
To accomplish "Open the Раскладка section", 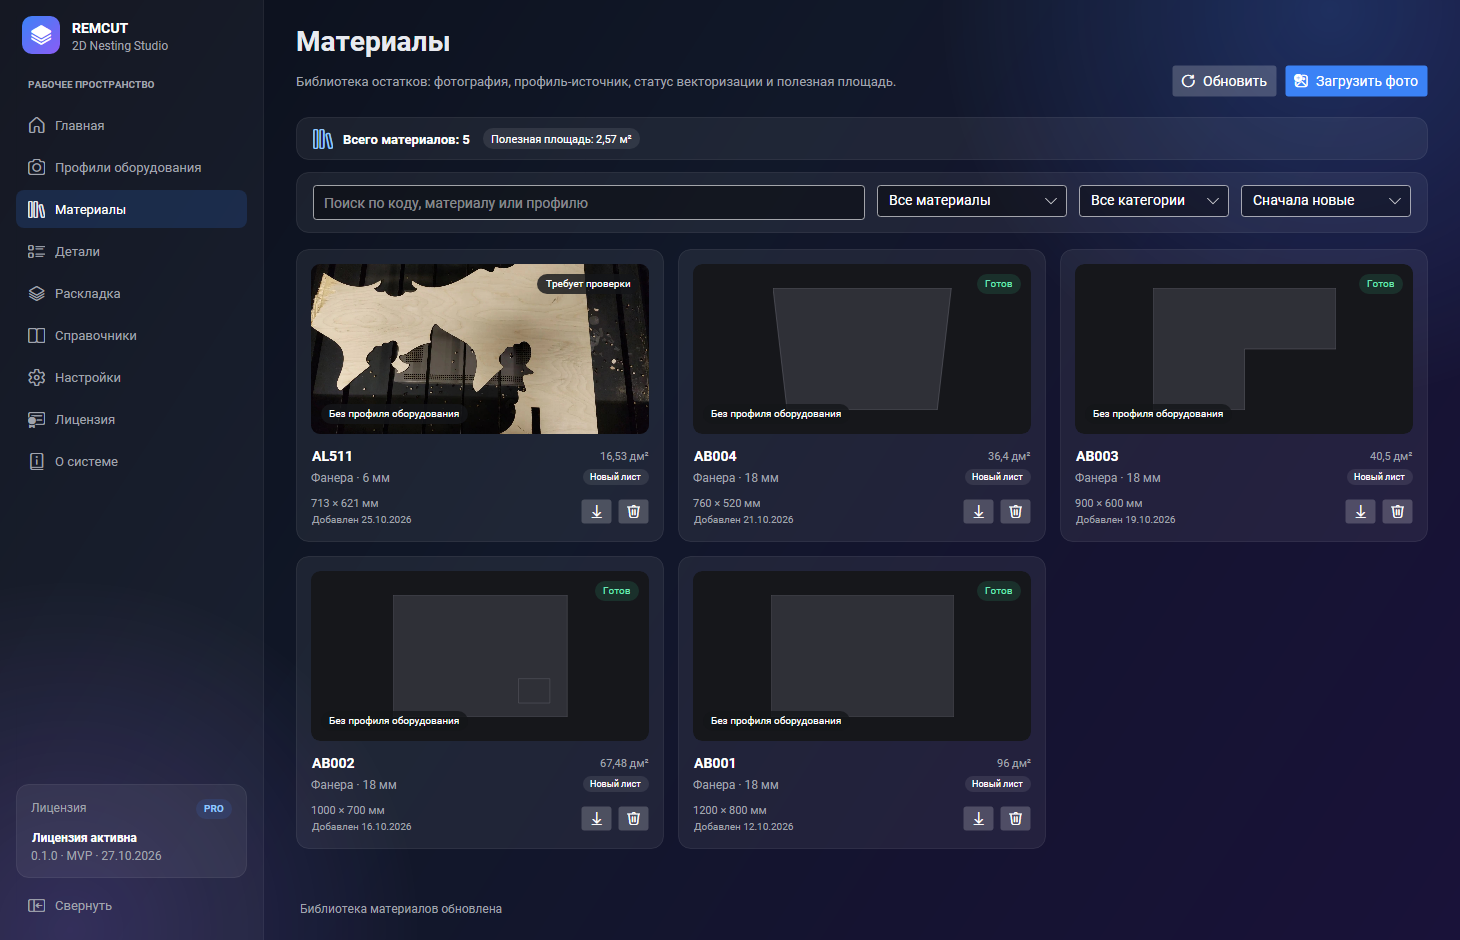I will pyautogui.click(x=132, y=293).
